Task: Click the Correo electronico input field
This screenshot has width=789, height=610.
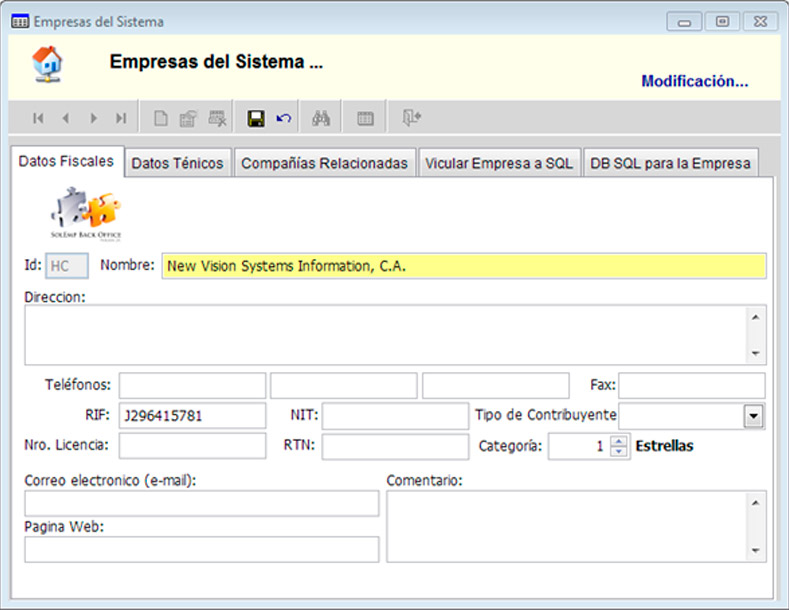Action: tap(201, 504)
